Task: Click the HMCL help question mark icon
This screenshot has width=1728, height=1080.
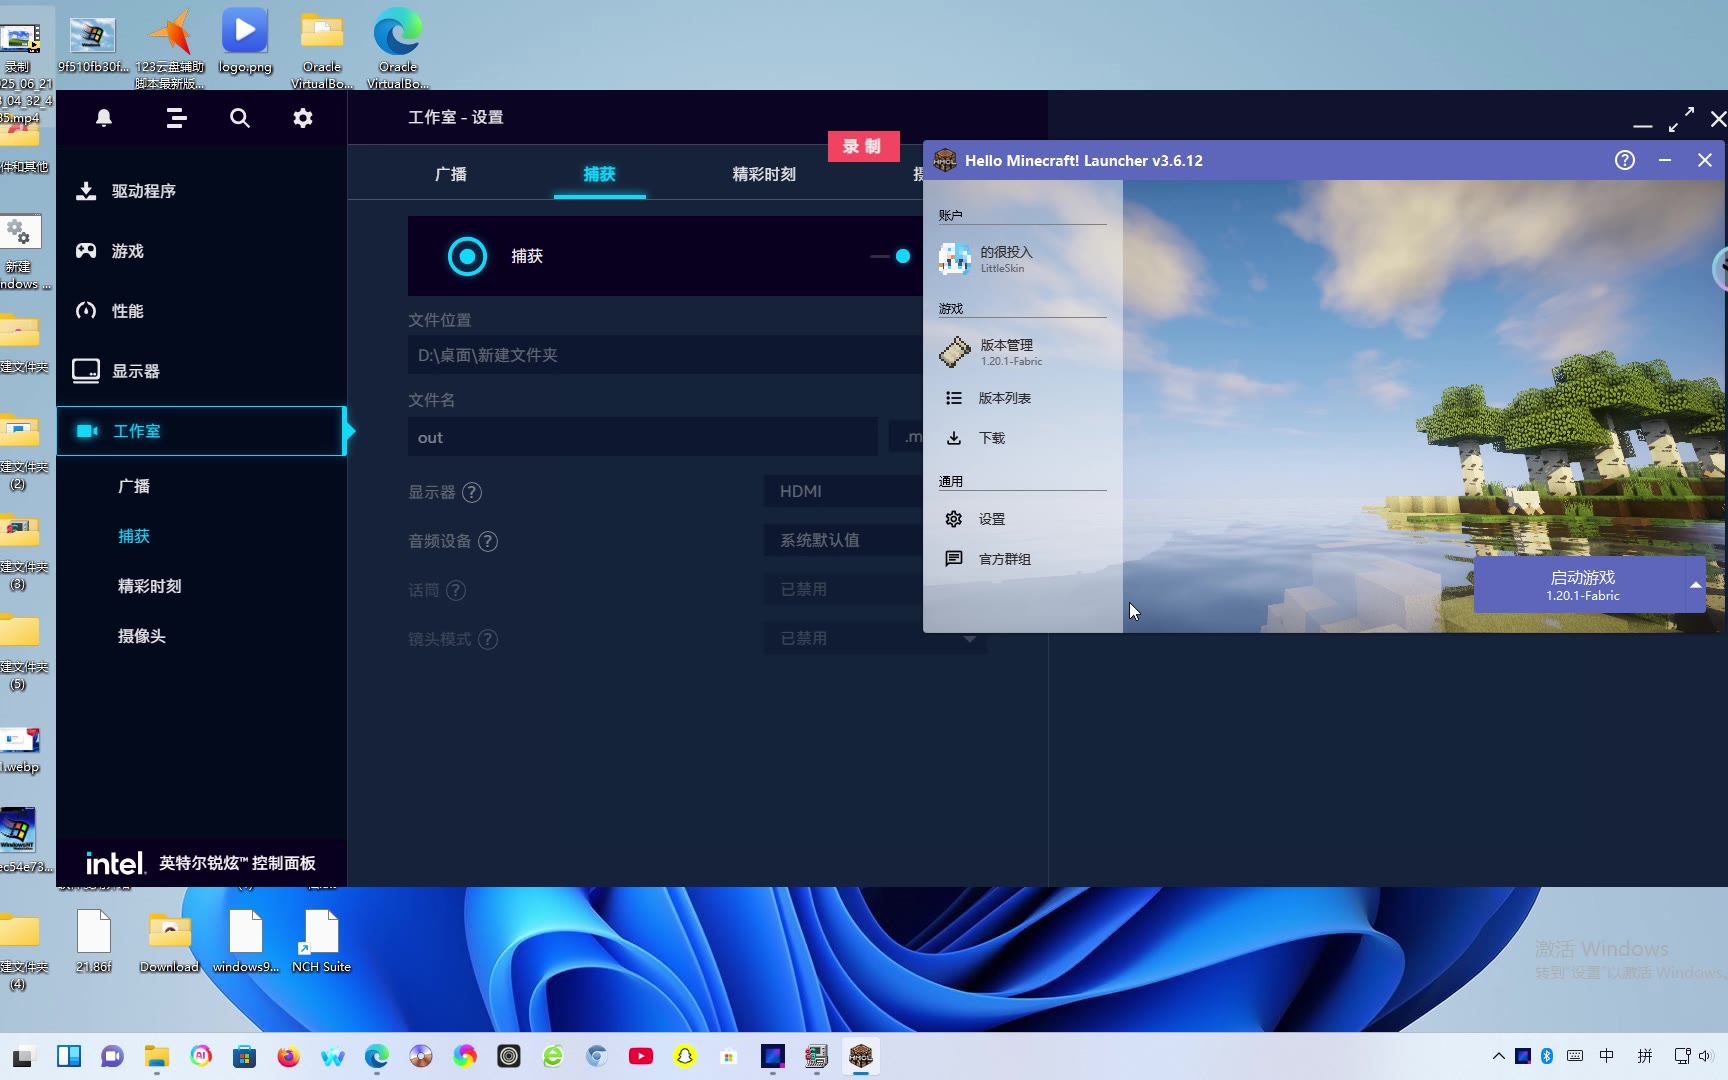Action: tap(1625, 160)
